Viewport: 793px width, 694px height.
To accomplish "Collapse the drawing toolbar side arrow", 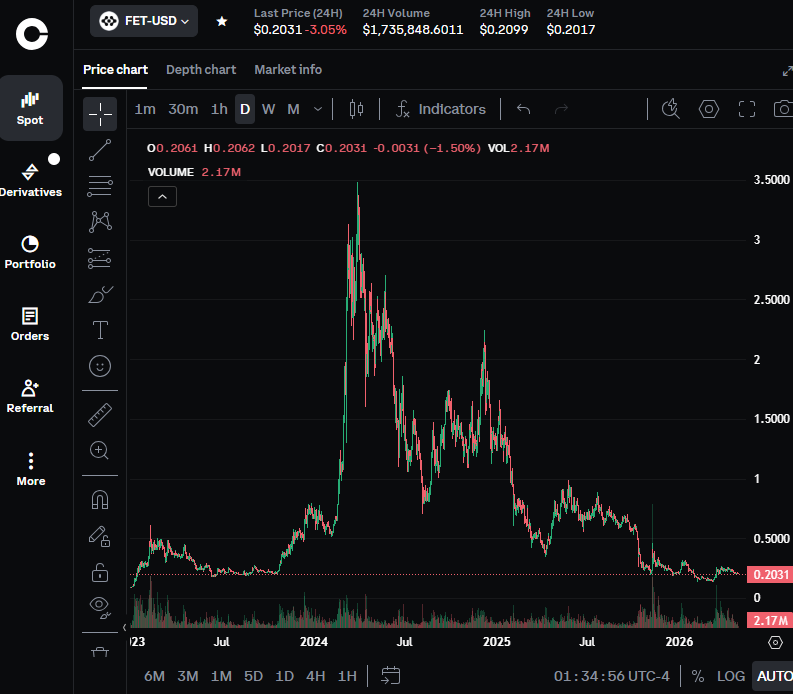I will point(124,627).
